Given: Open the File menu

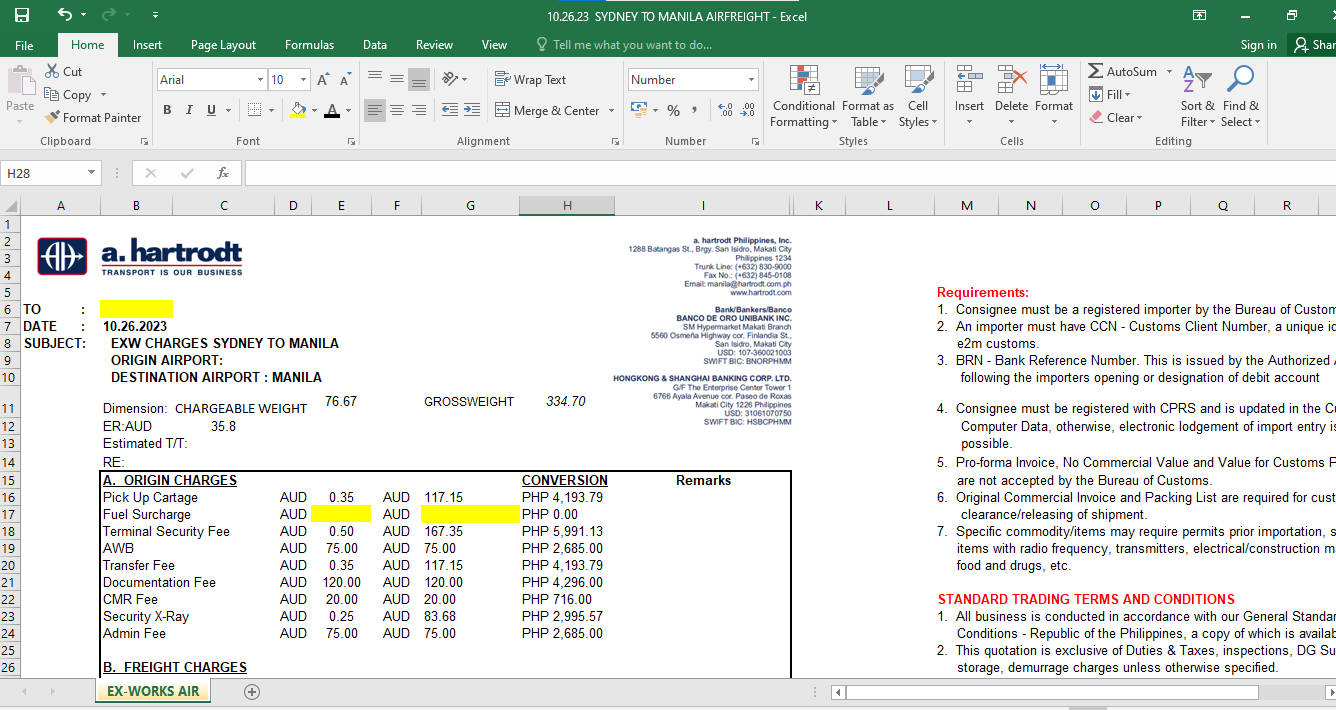Looking at the screenshot, I should coord(24,45).
